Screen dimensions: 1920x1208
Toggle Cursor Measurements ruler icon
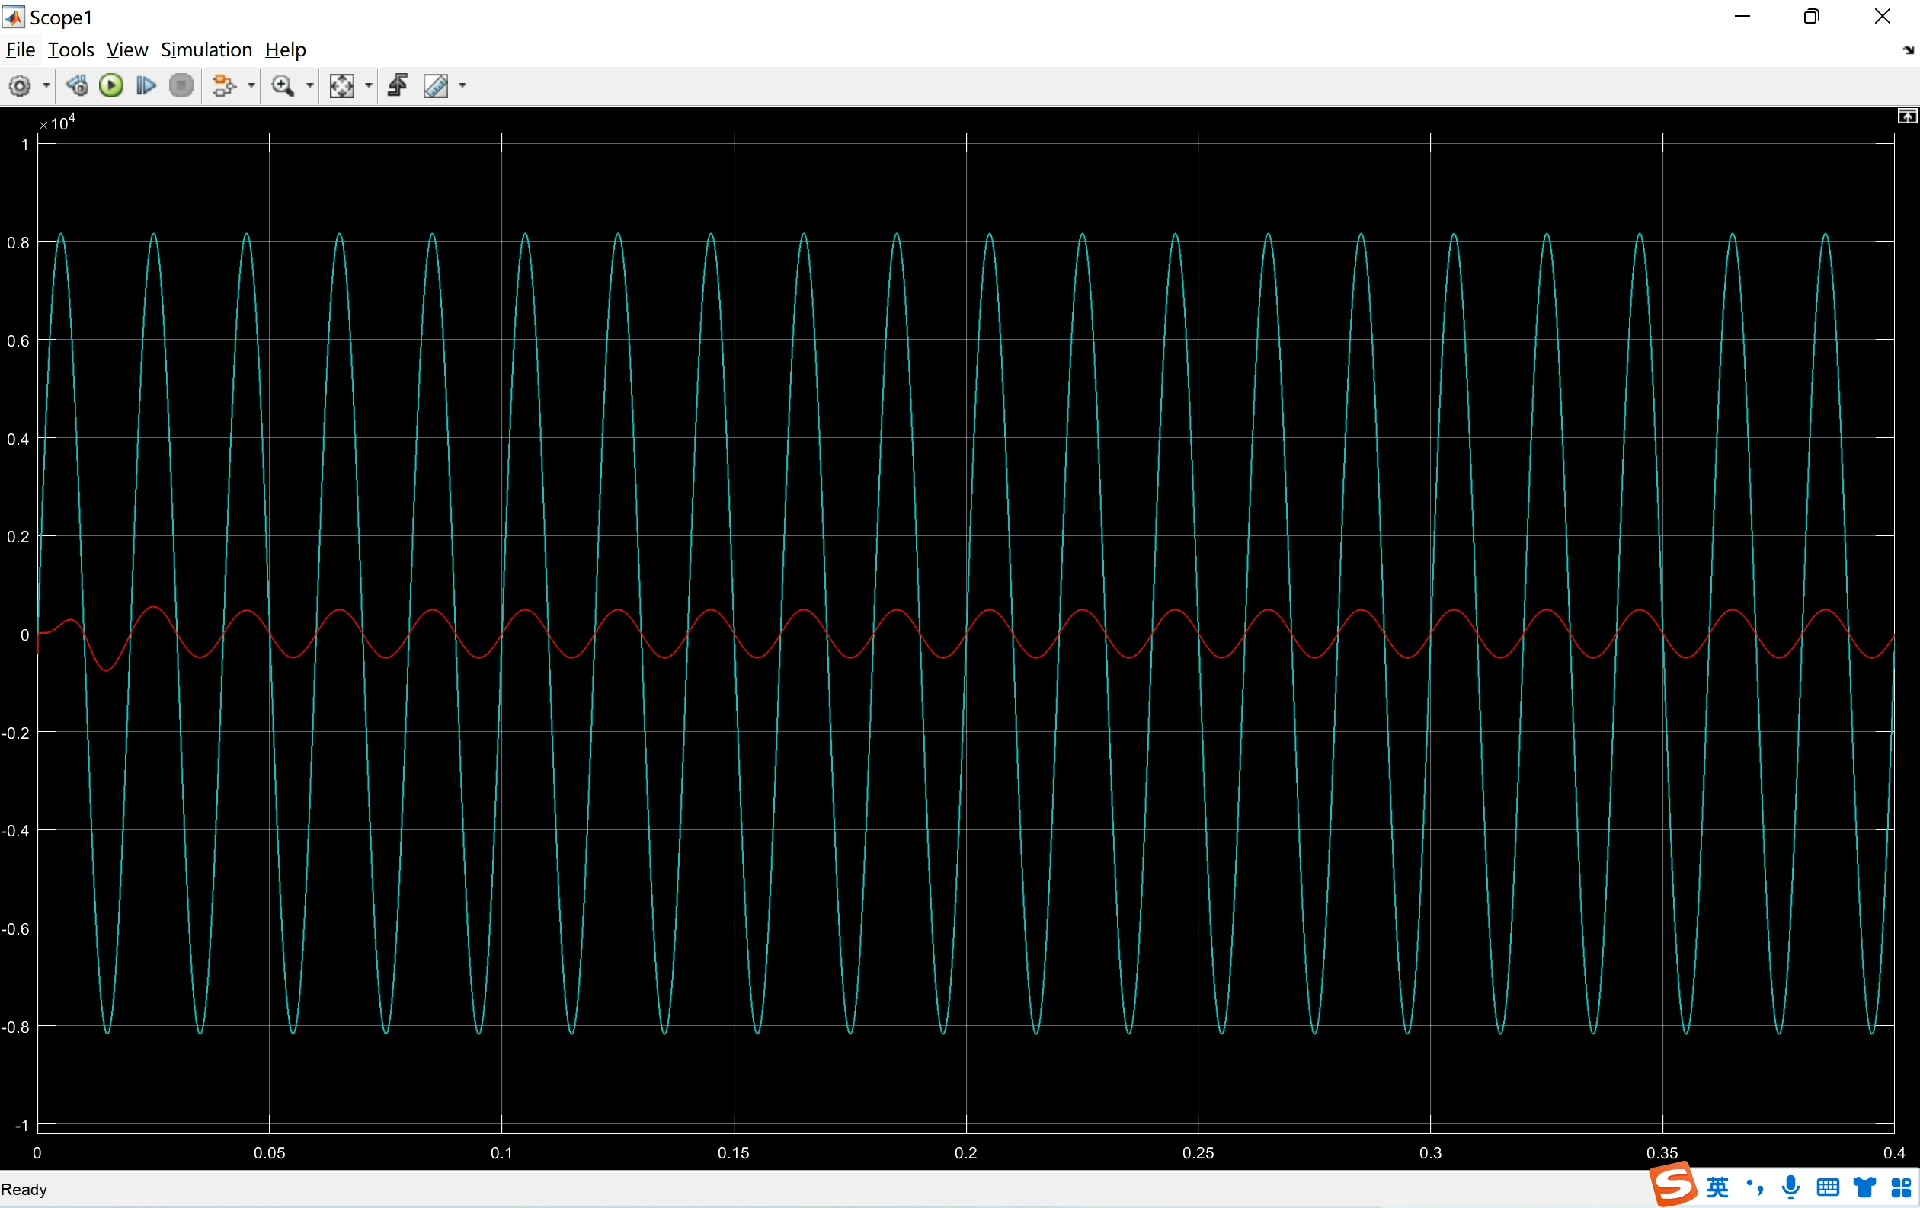tap(436, 86)
